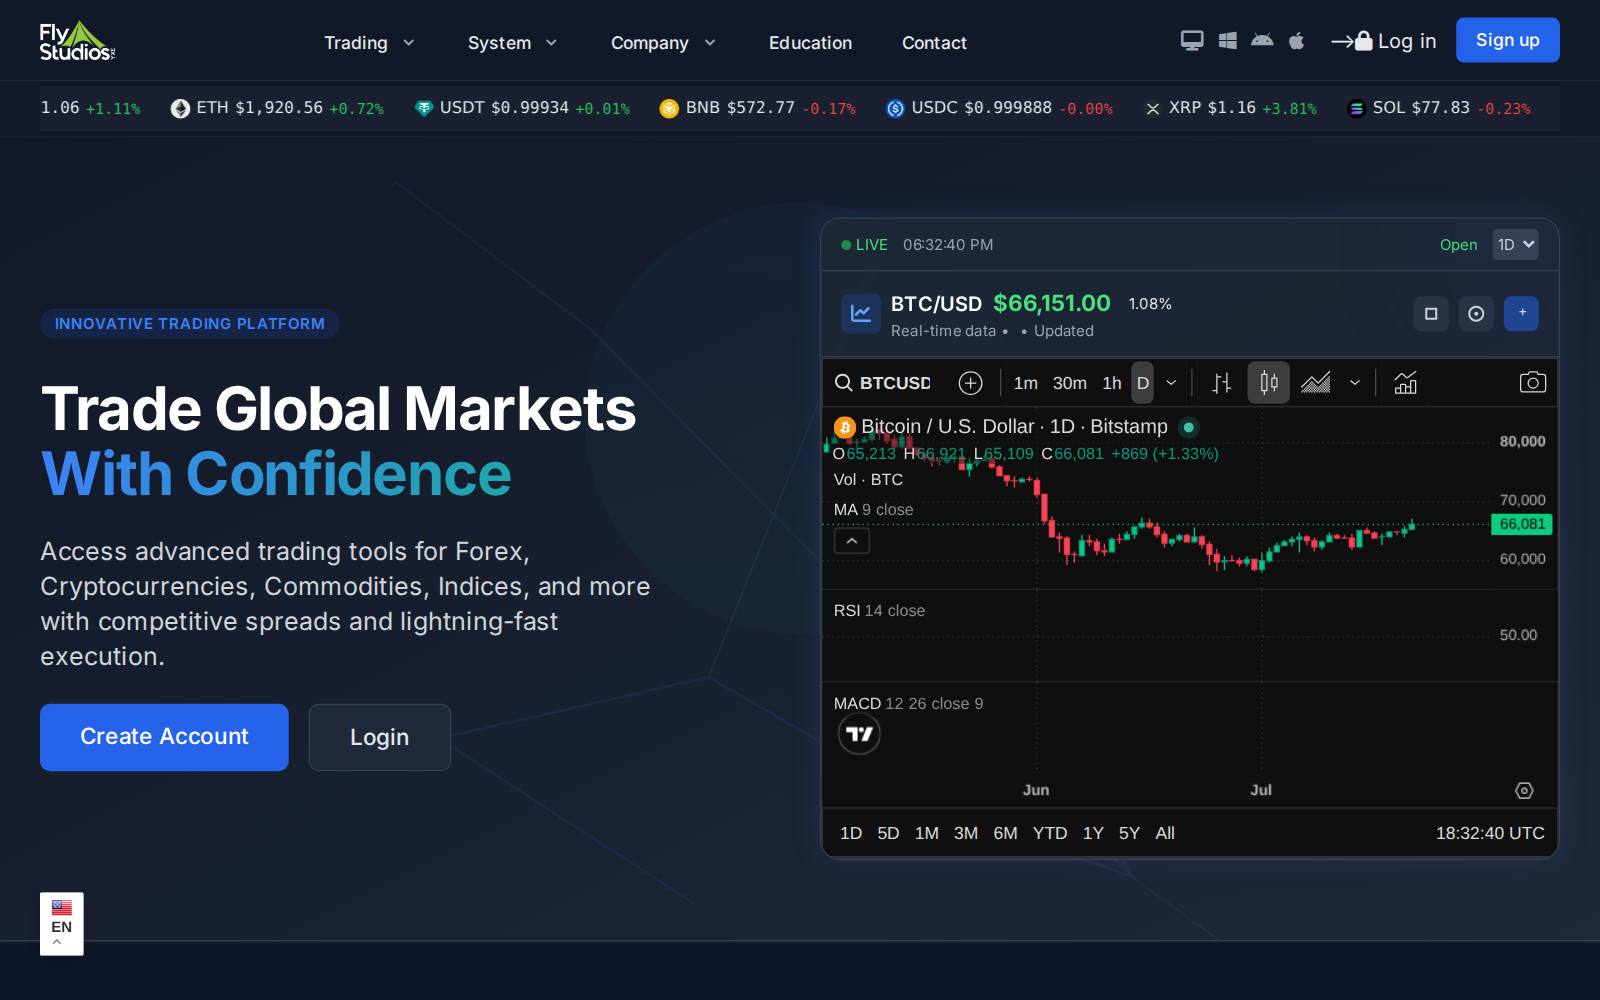Click the Create Account button
This screenshot has height=1000, width=1600.
pos(164,737)
